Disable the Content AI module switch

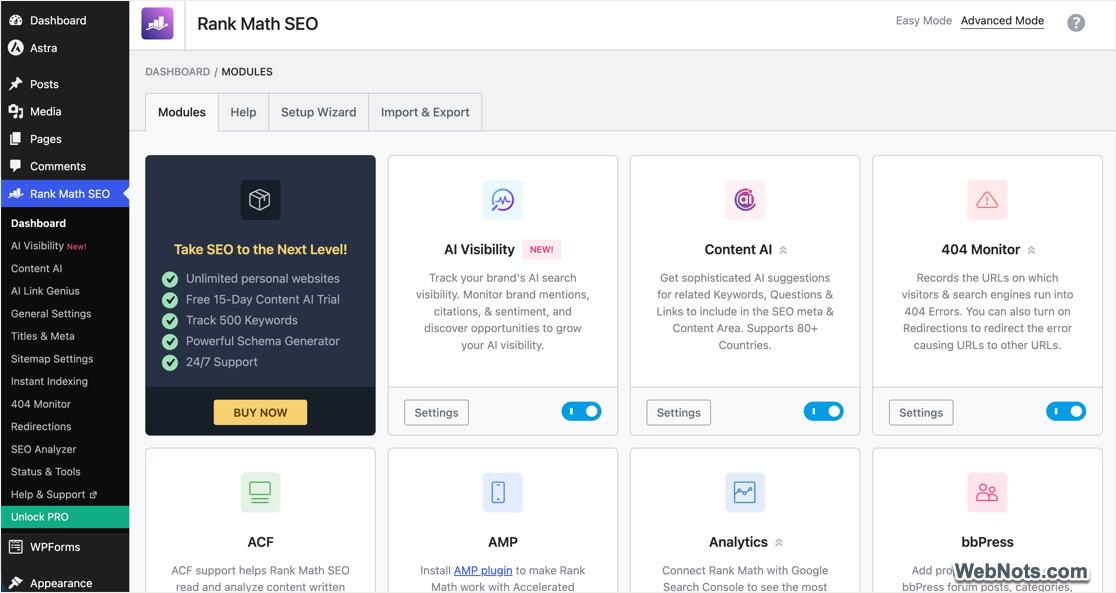tap(823, 411)
